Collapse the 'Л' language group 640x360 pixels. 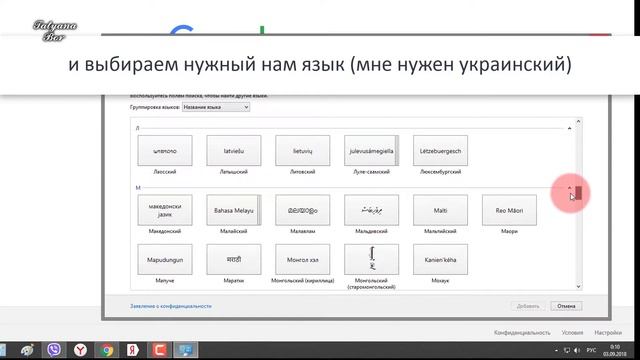coord(569,128)
